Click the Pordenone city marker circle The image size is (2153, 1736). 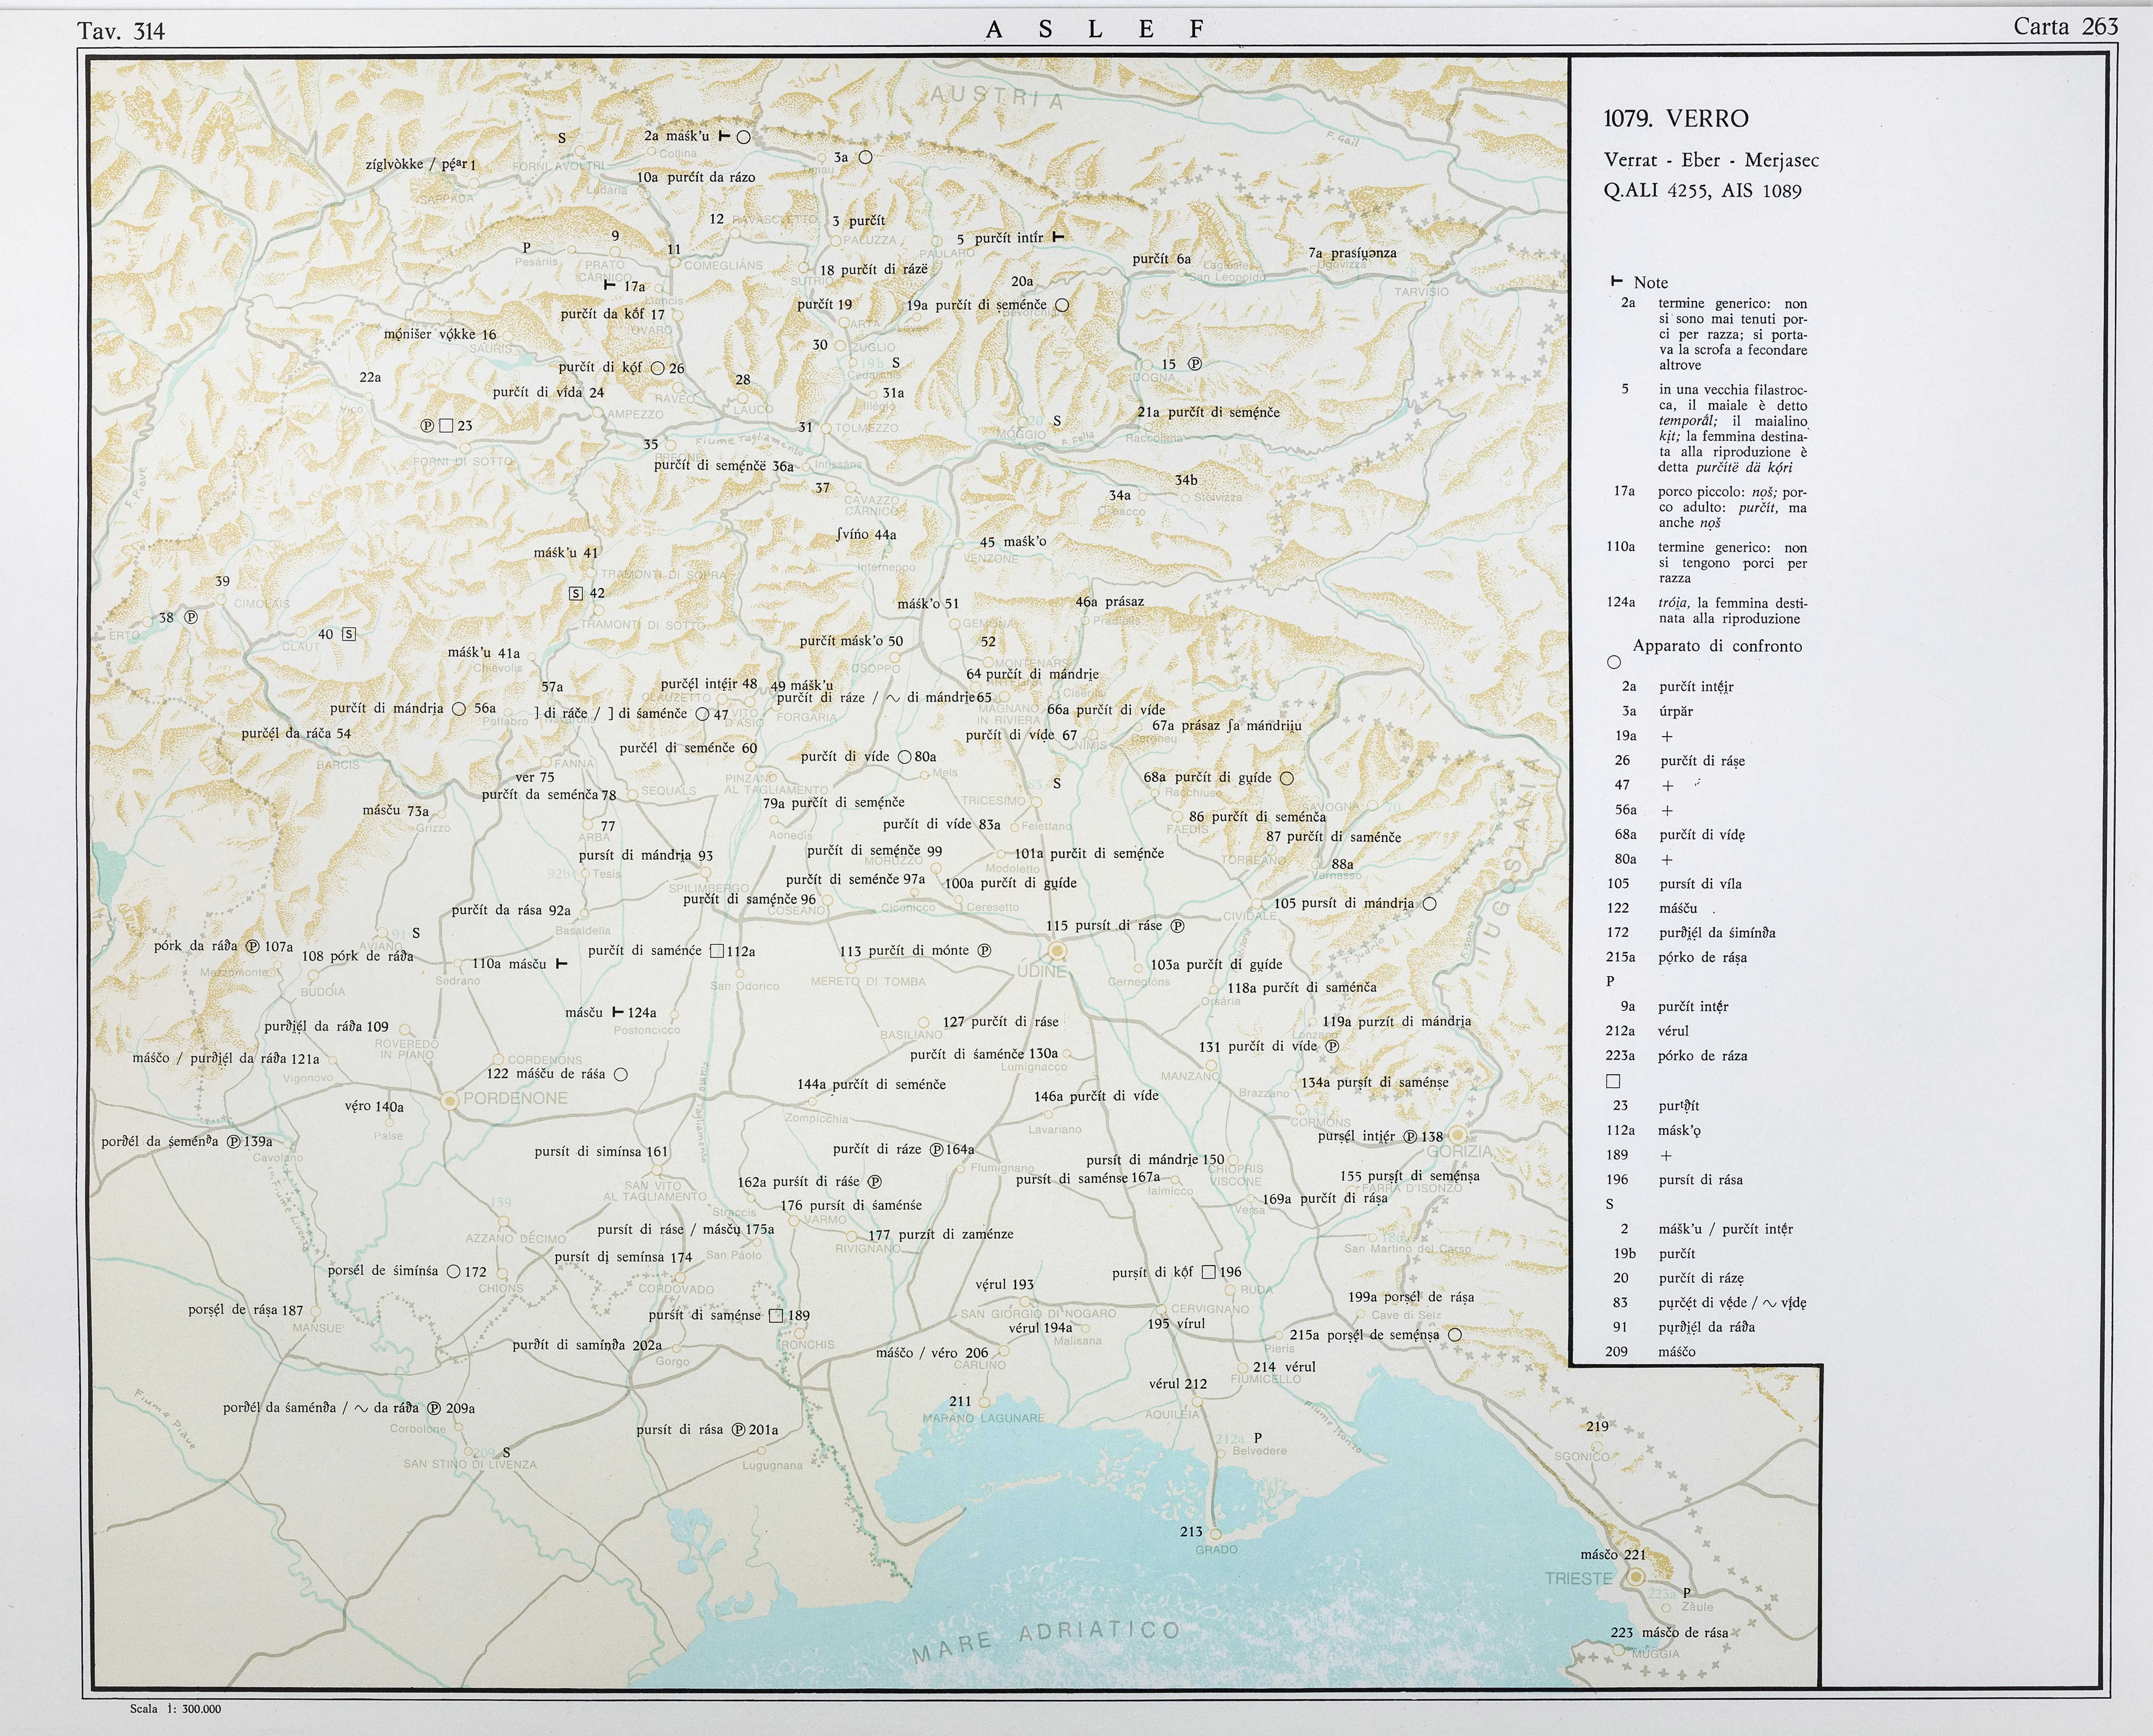[450, 1100]
